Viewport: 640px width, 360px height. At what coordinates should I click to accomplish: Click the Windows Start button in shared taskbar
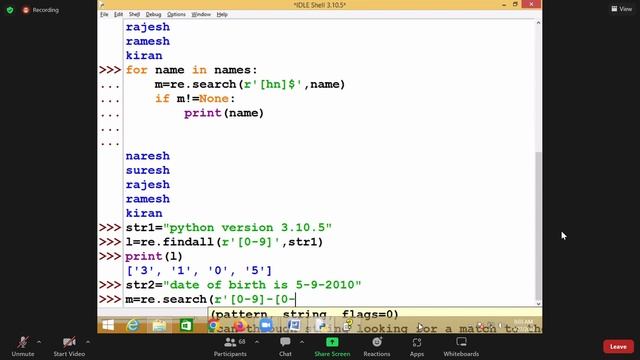(108, 325)
